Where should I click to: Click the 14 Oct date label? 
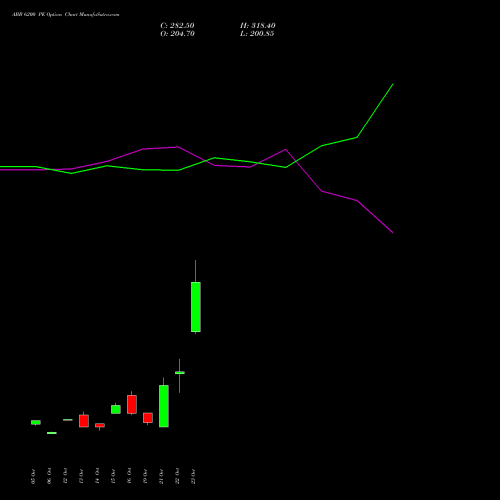[x=97, y=476]
